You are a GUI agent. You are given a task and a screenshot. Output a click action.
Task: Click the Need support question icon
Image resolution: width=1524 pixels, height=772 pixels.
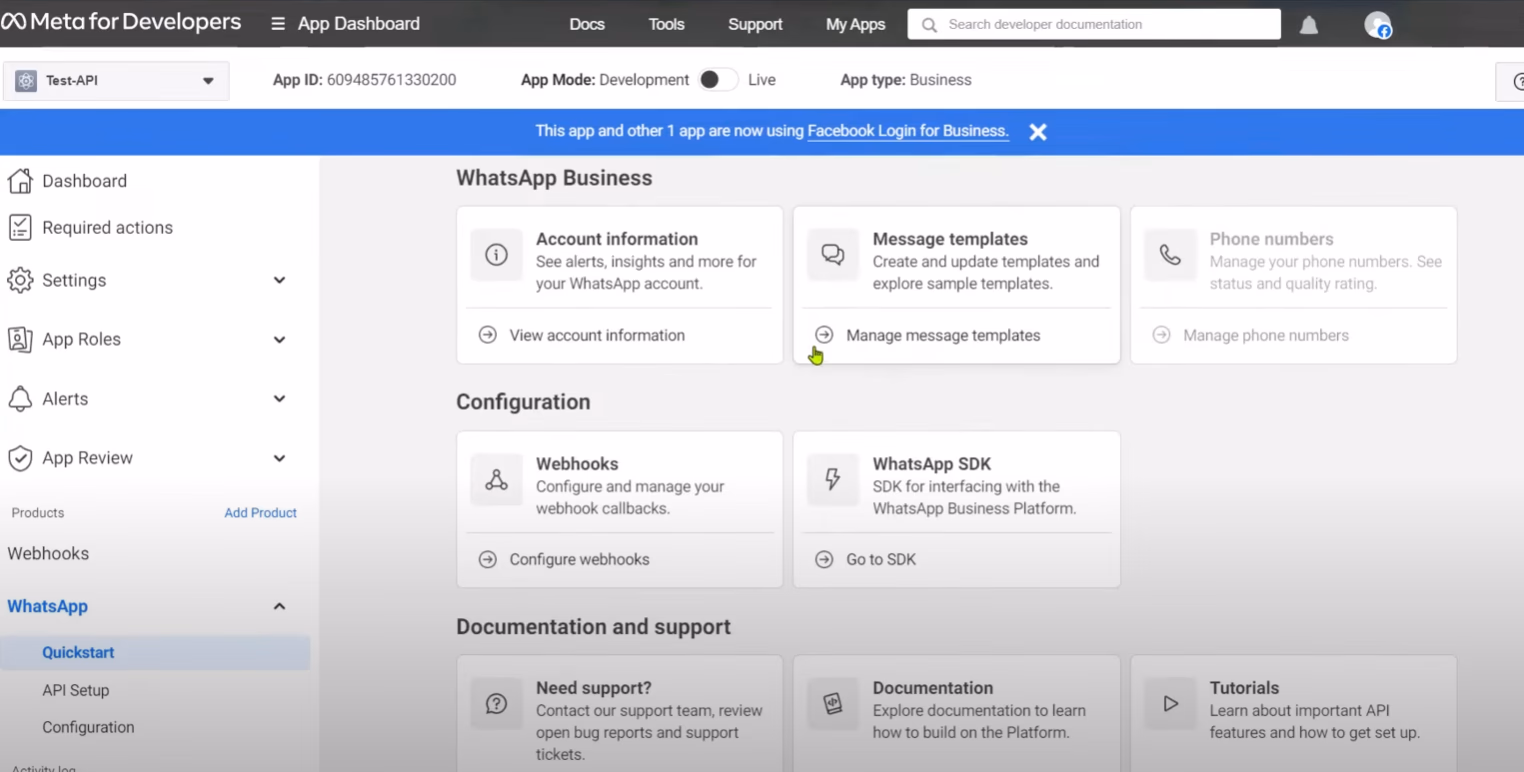point(496,704)
